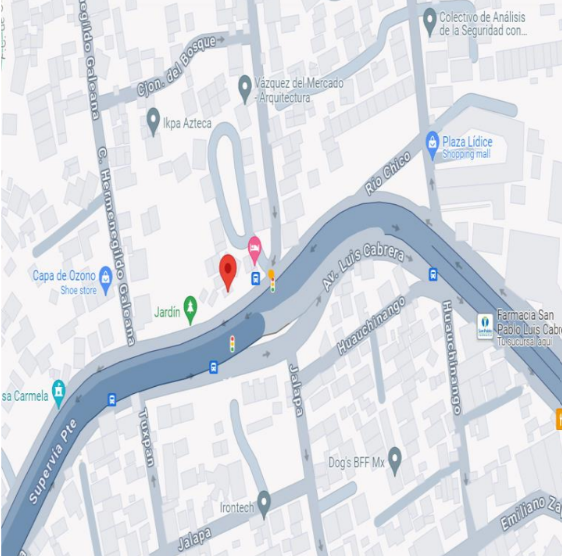Open the Capa de Ozono label text

pos(64,275)
